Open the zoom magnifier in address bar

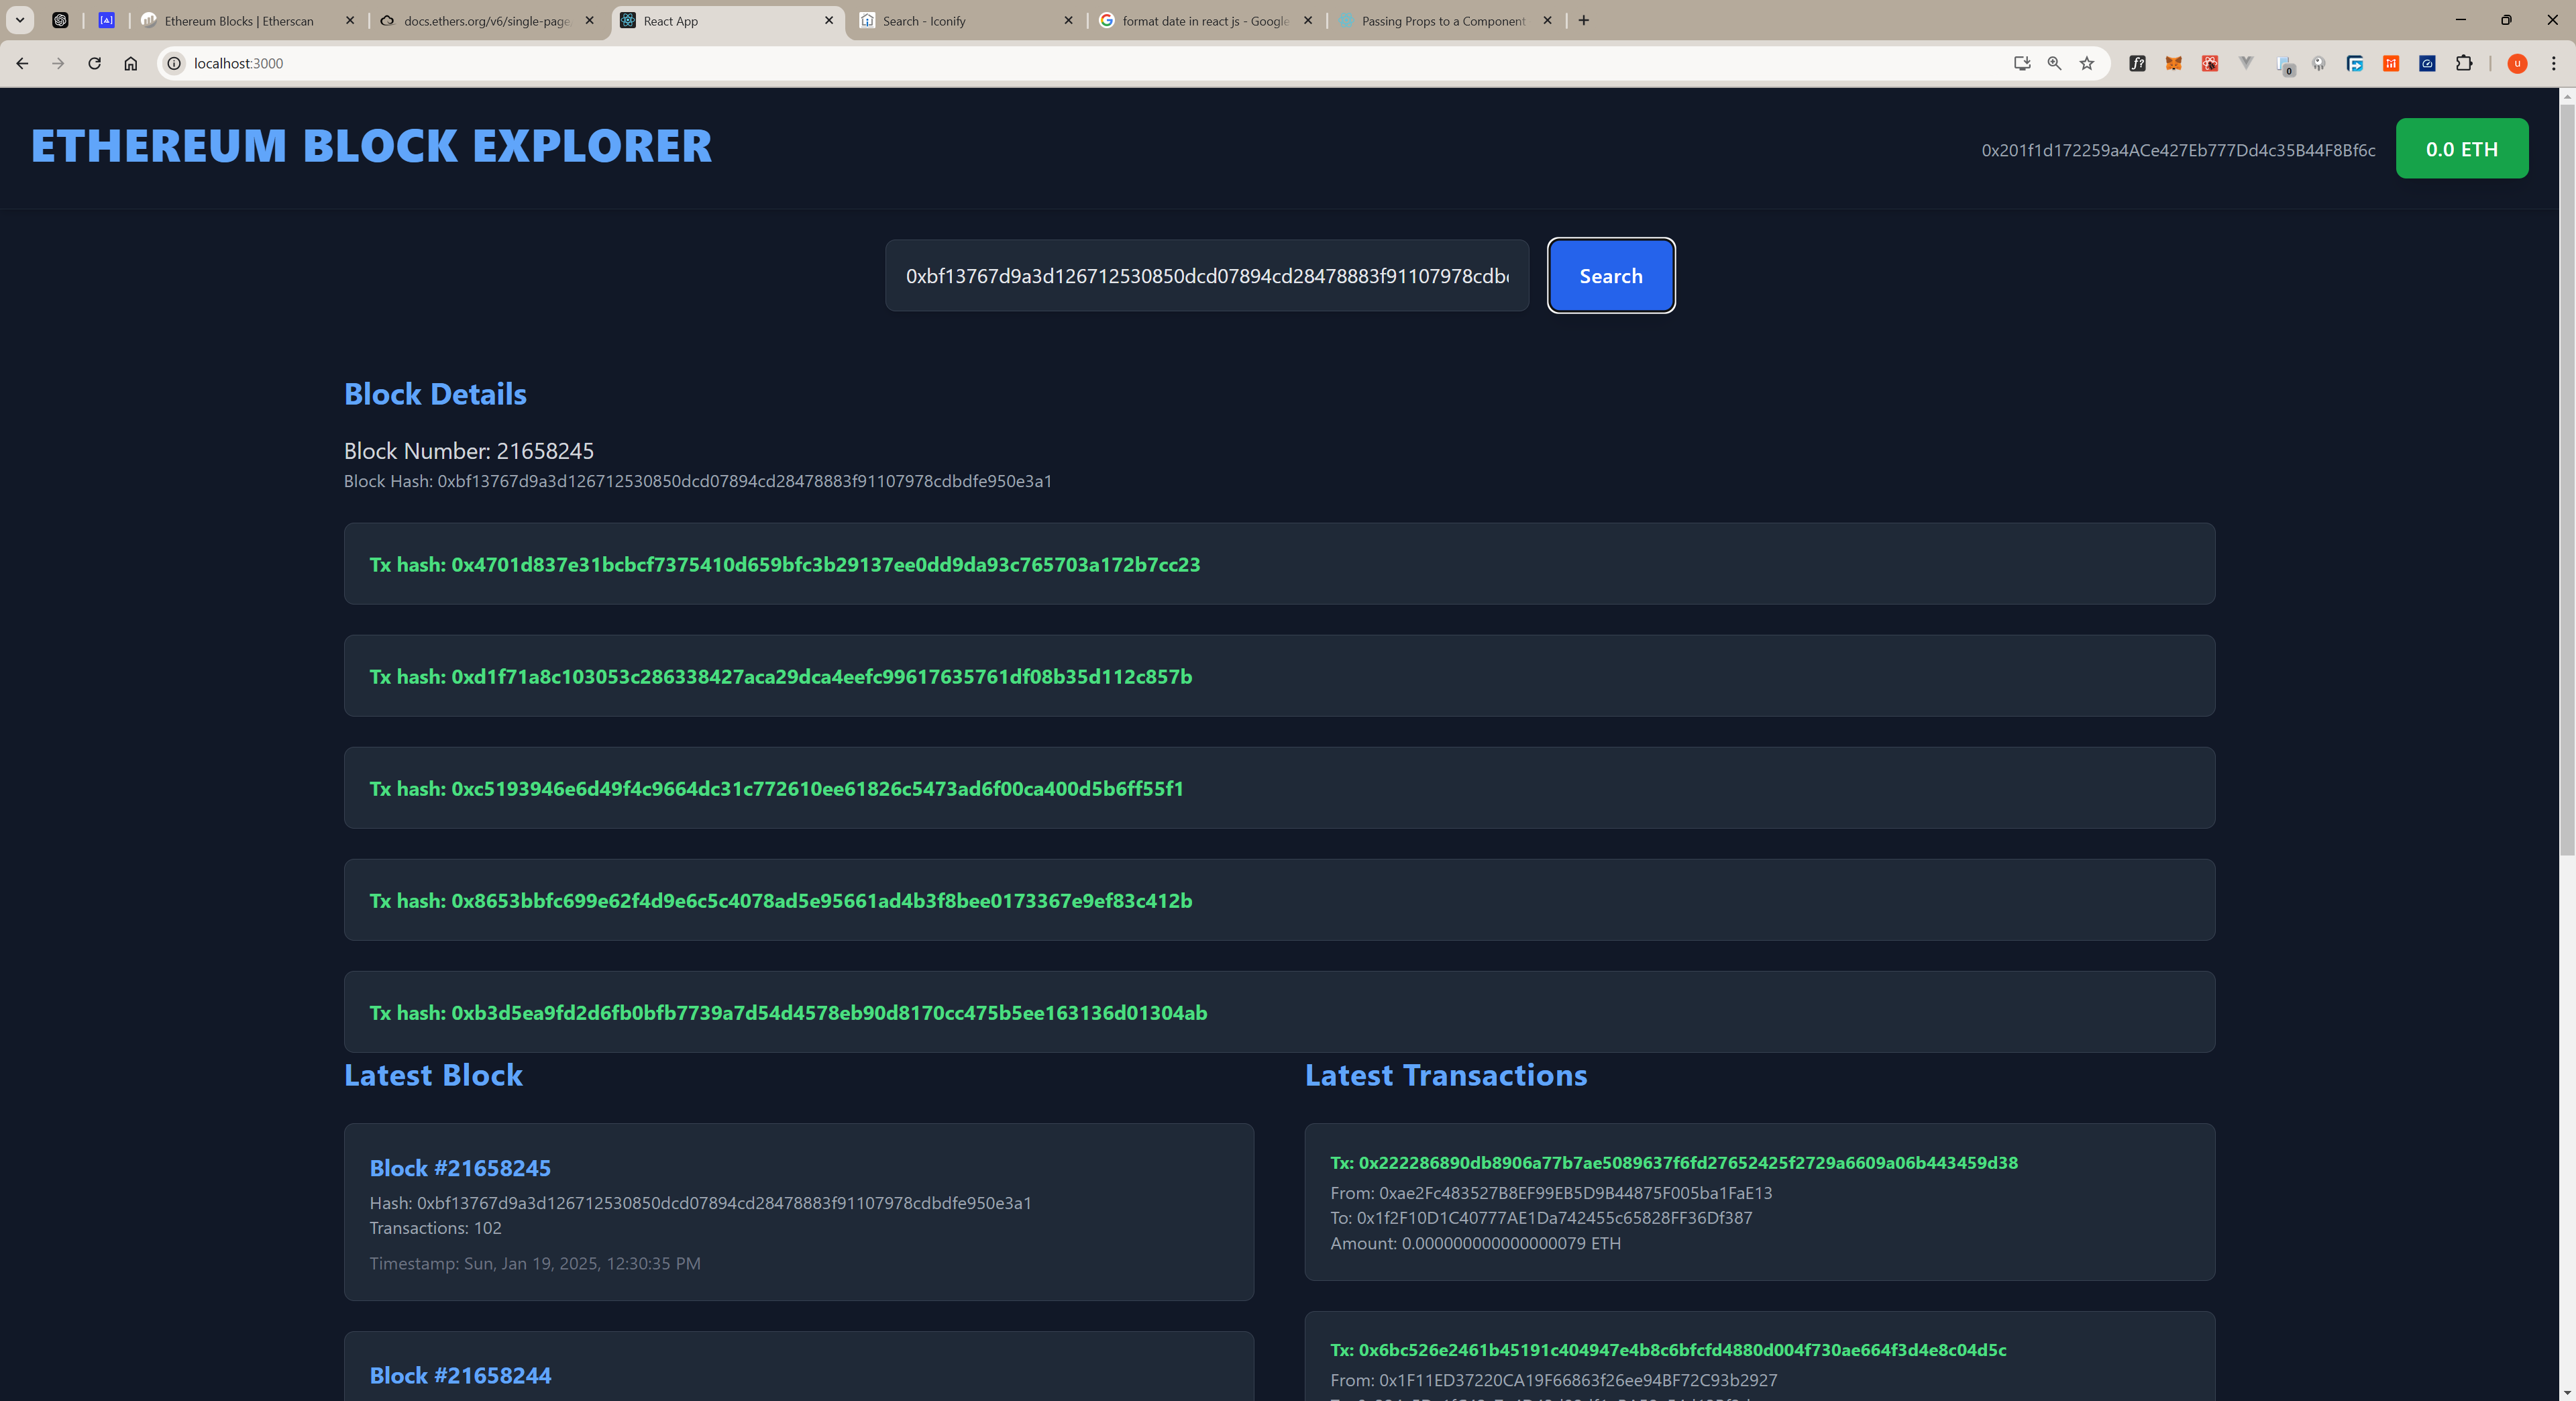(2054, 63)
